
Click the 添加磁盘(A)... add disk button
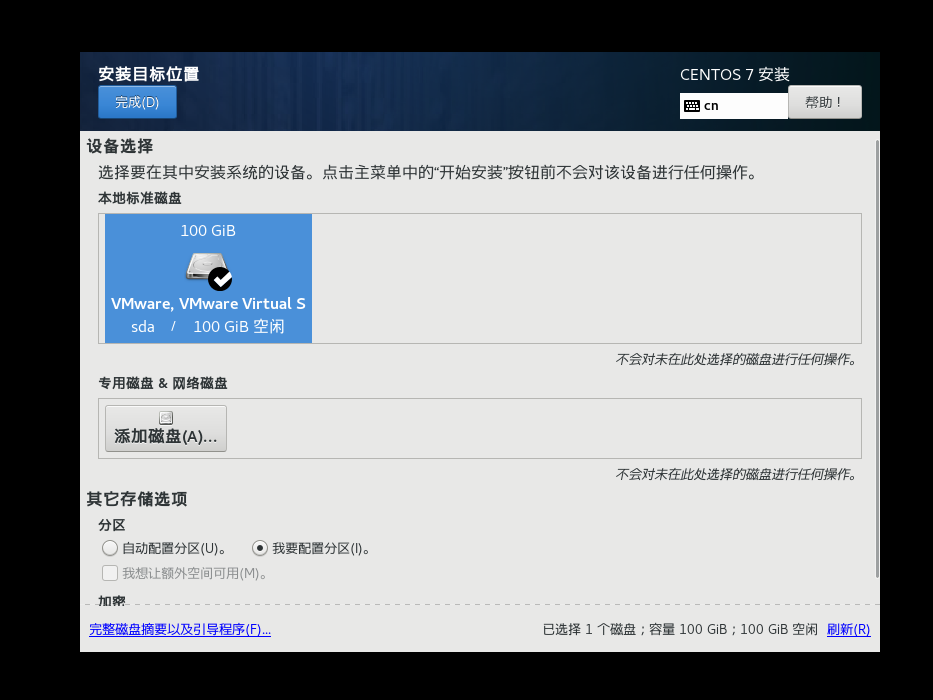[166, 429]
